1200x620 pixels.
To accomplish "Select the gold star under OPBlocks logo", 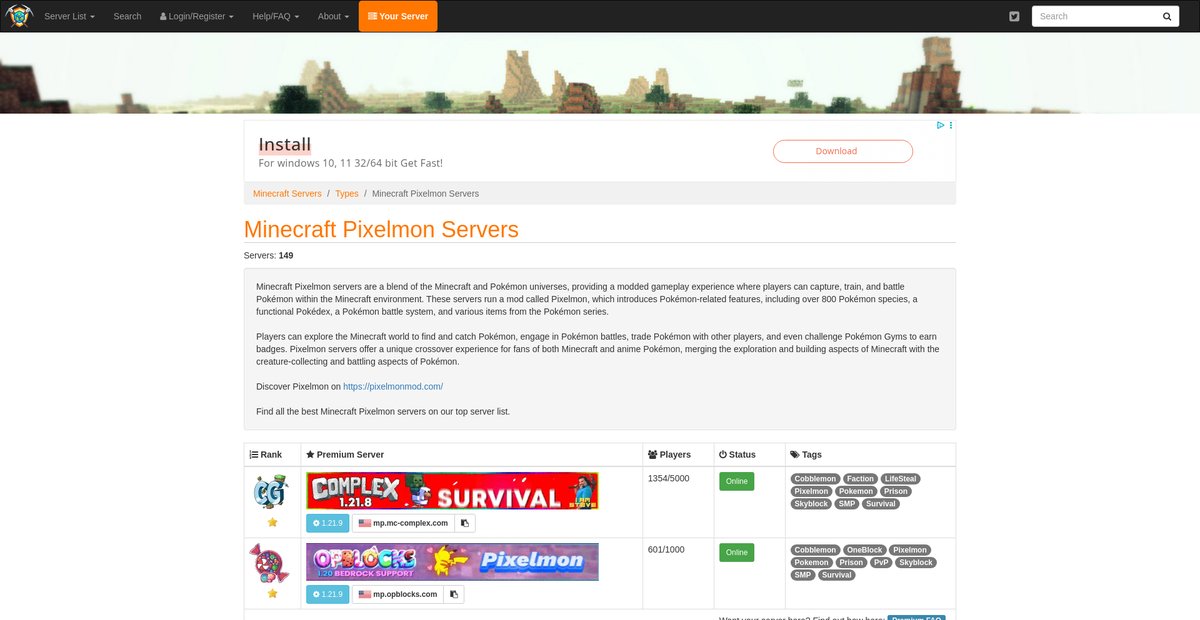I will (x=272, y=593).
